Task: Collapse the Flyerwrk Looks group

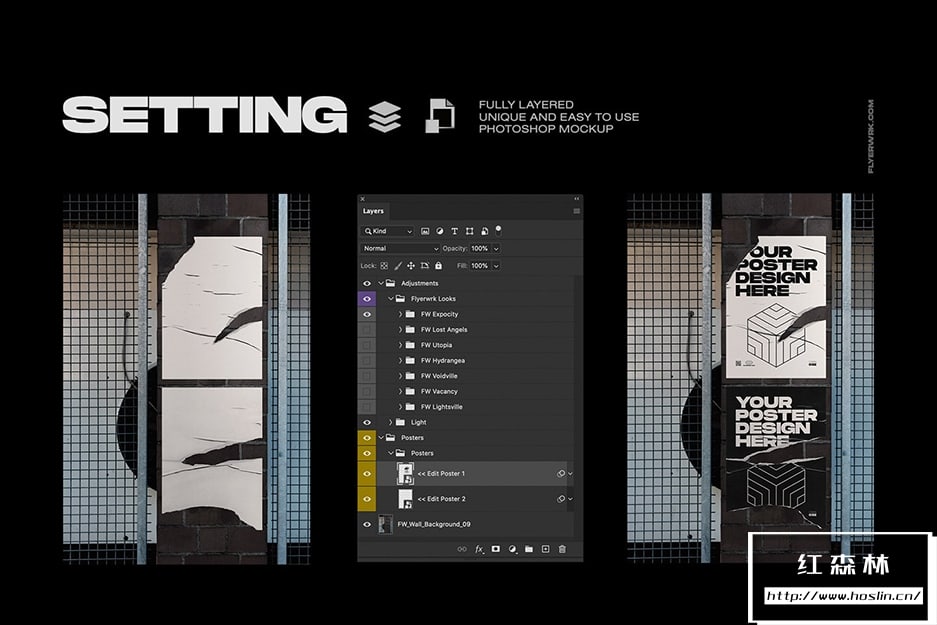Action: [x=391, y=299]
